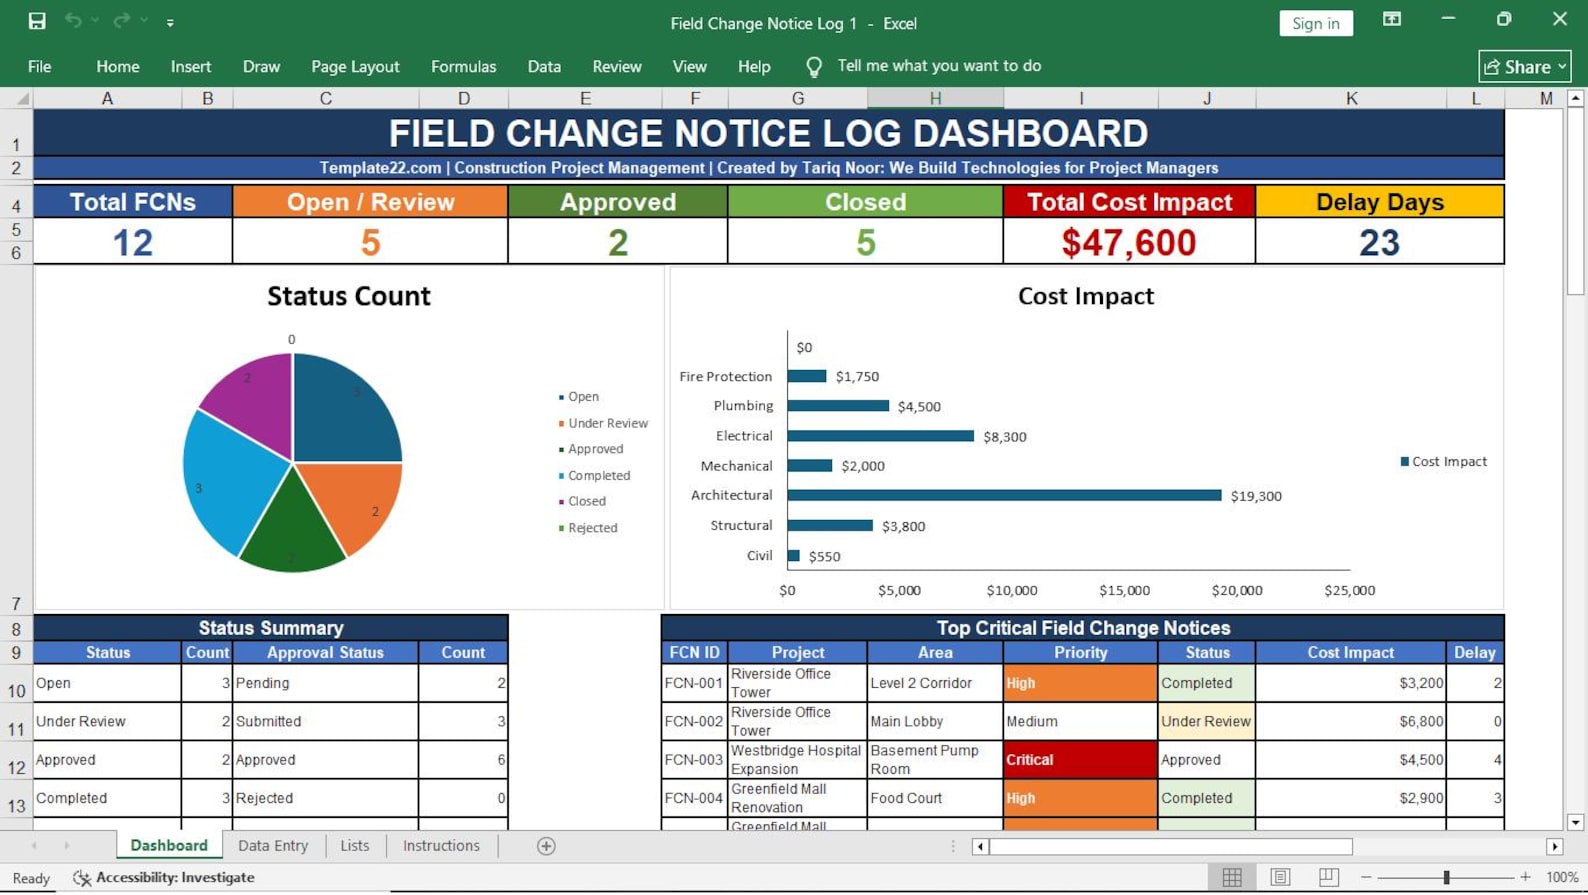Open the Home ribbon tab

118,67
